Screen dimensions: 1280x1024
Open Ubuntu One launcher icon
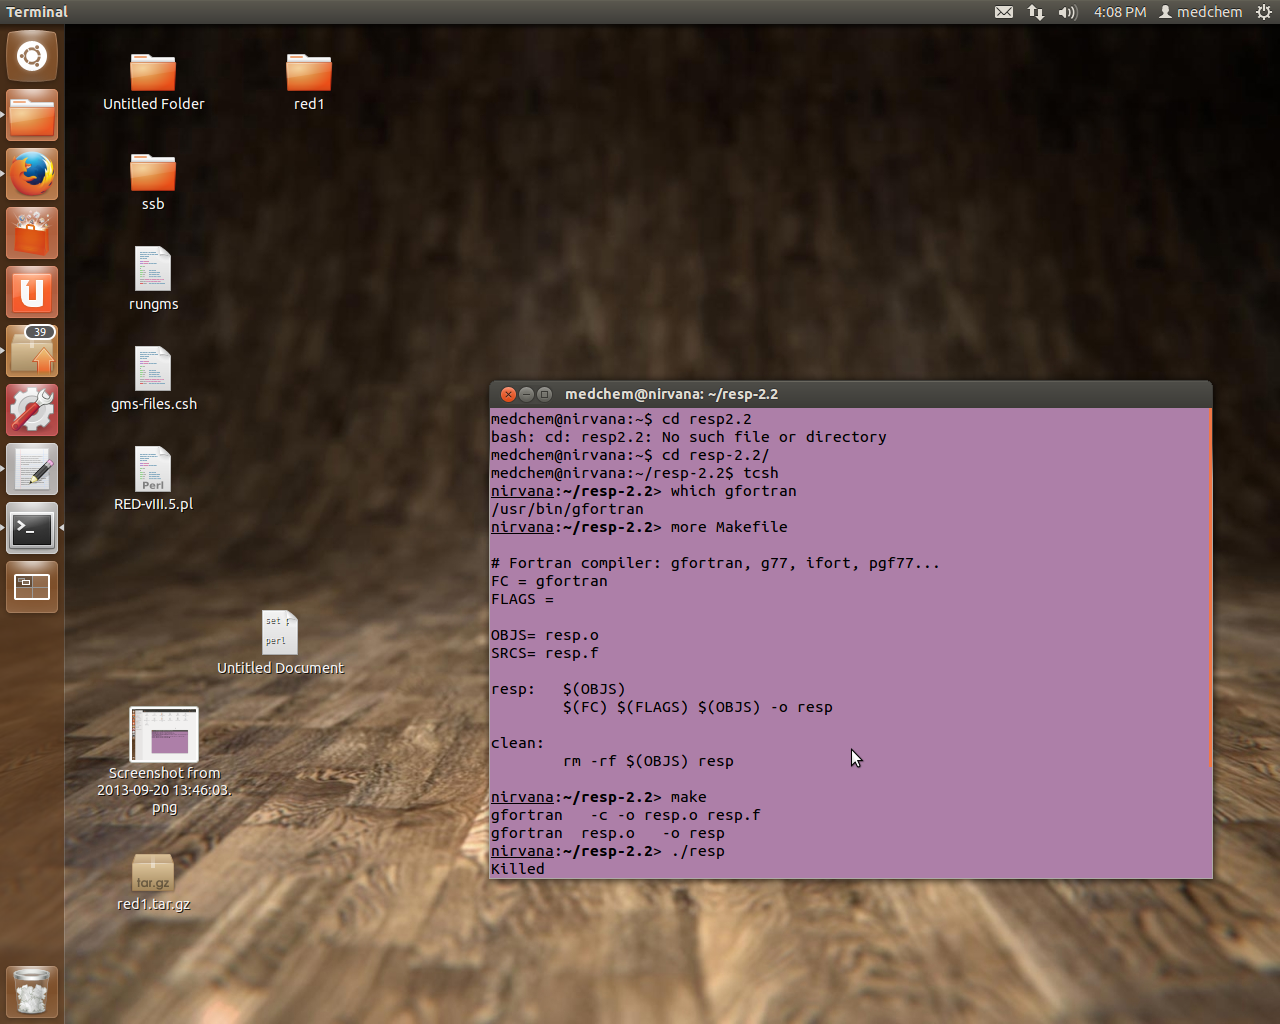point(32,292)
